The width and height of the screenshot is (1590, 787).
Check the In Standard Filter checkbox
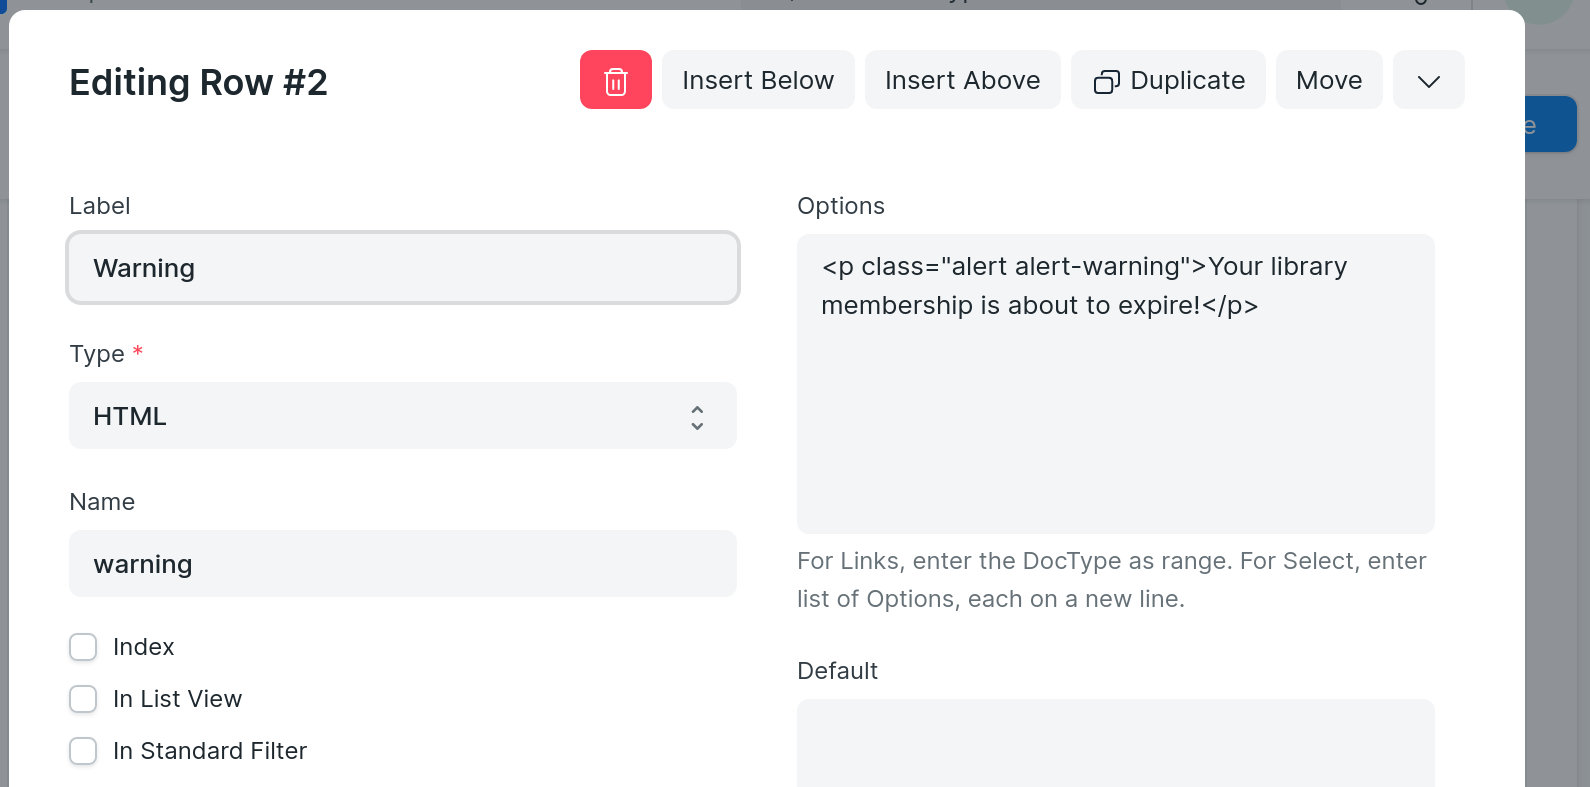point(83,751)
